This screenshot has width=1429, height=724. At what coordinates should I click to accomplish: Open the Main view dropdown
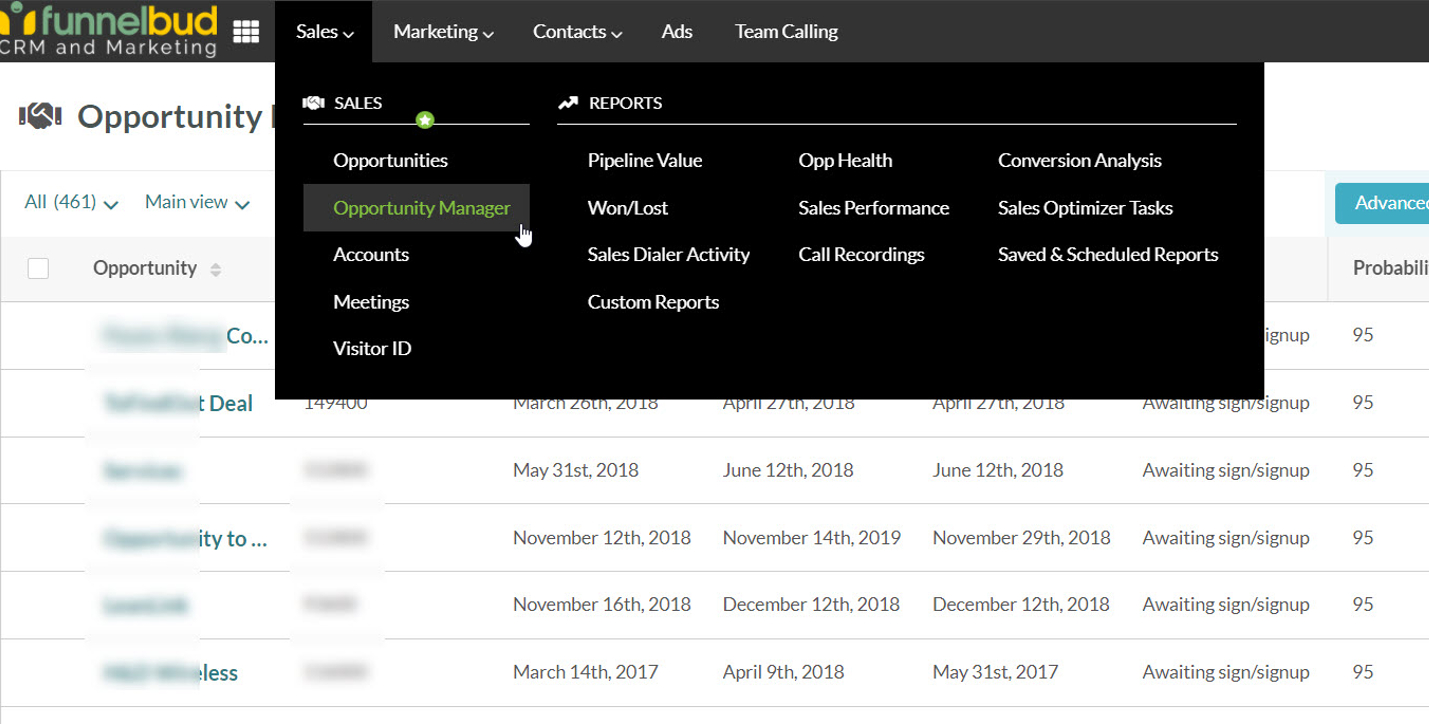(197, 202)
